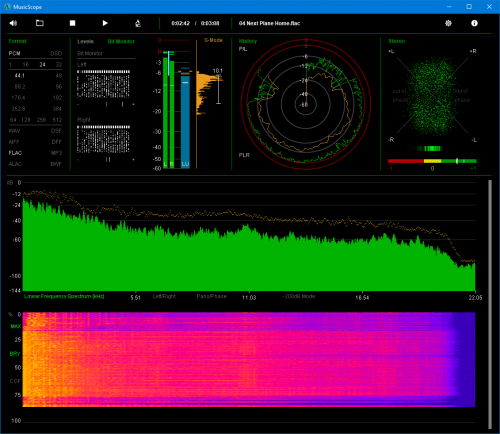This screenshot has width=500, height=434.
Task: Click the stereo correlation meter bar
Action: click(432, 161)
